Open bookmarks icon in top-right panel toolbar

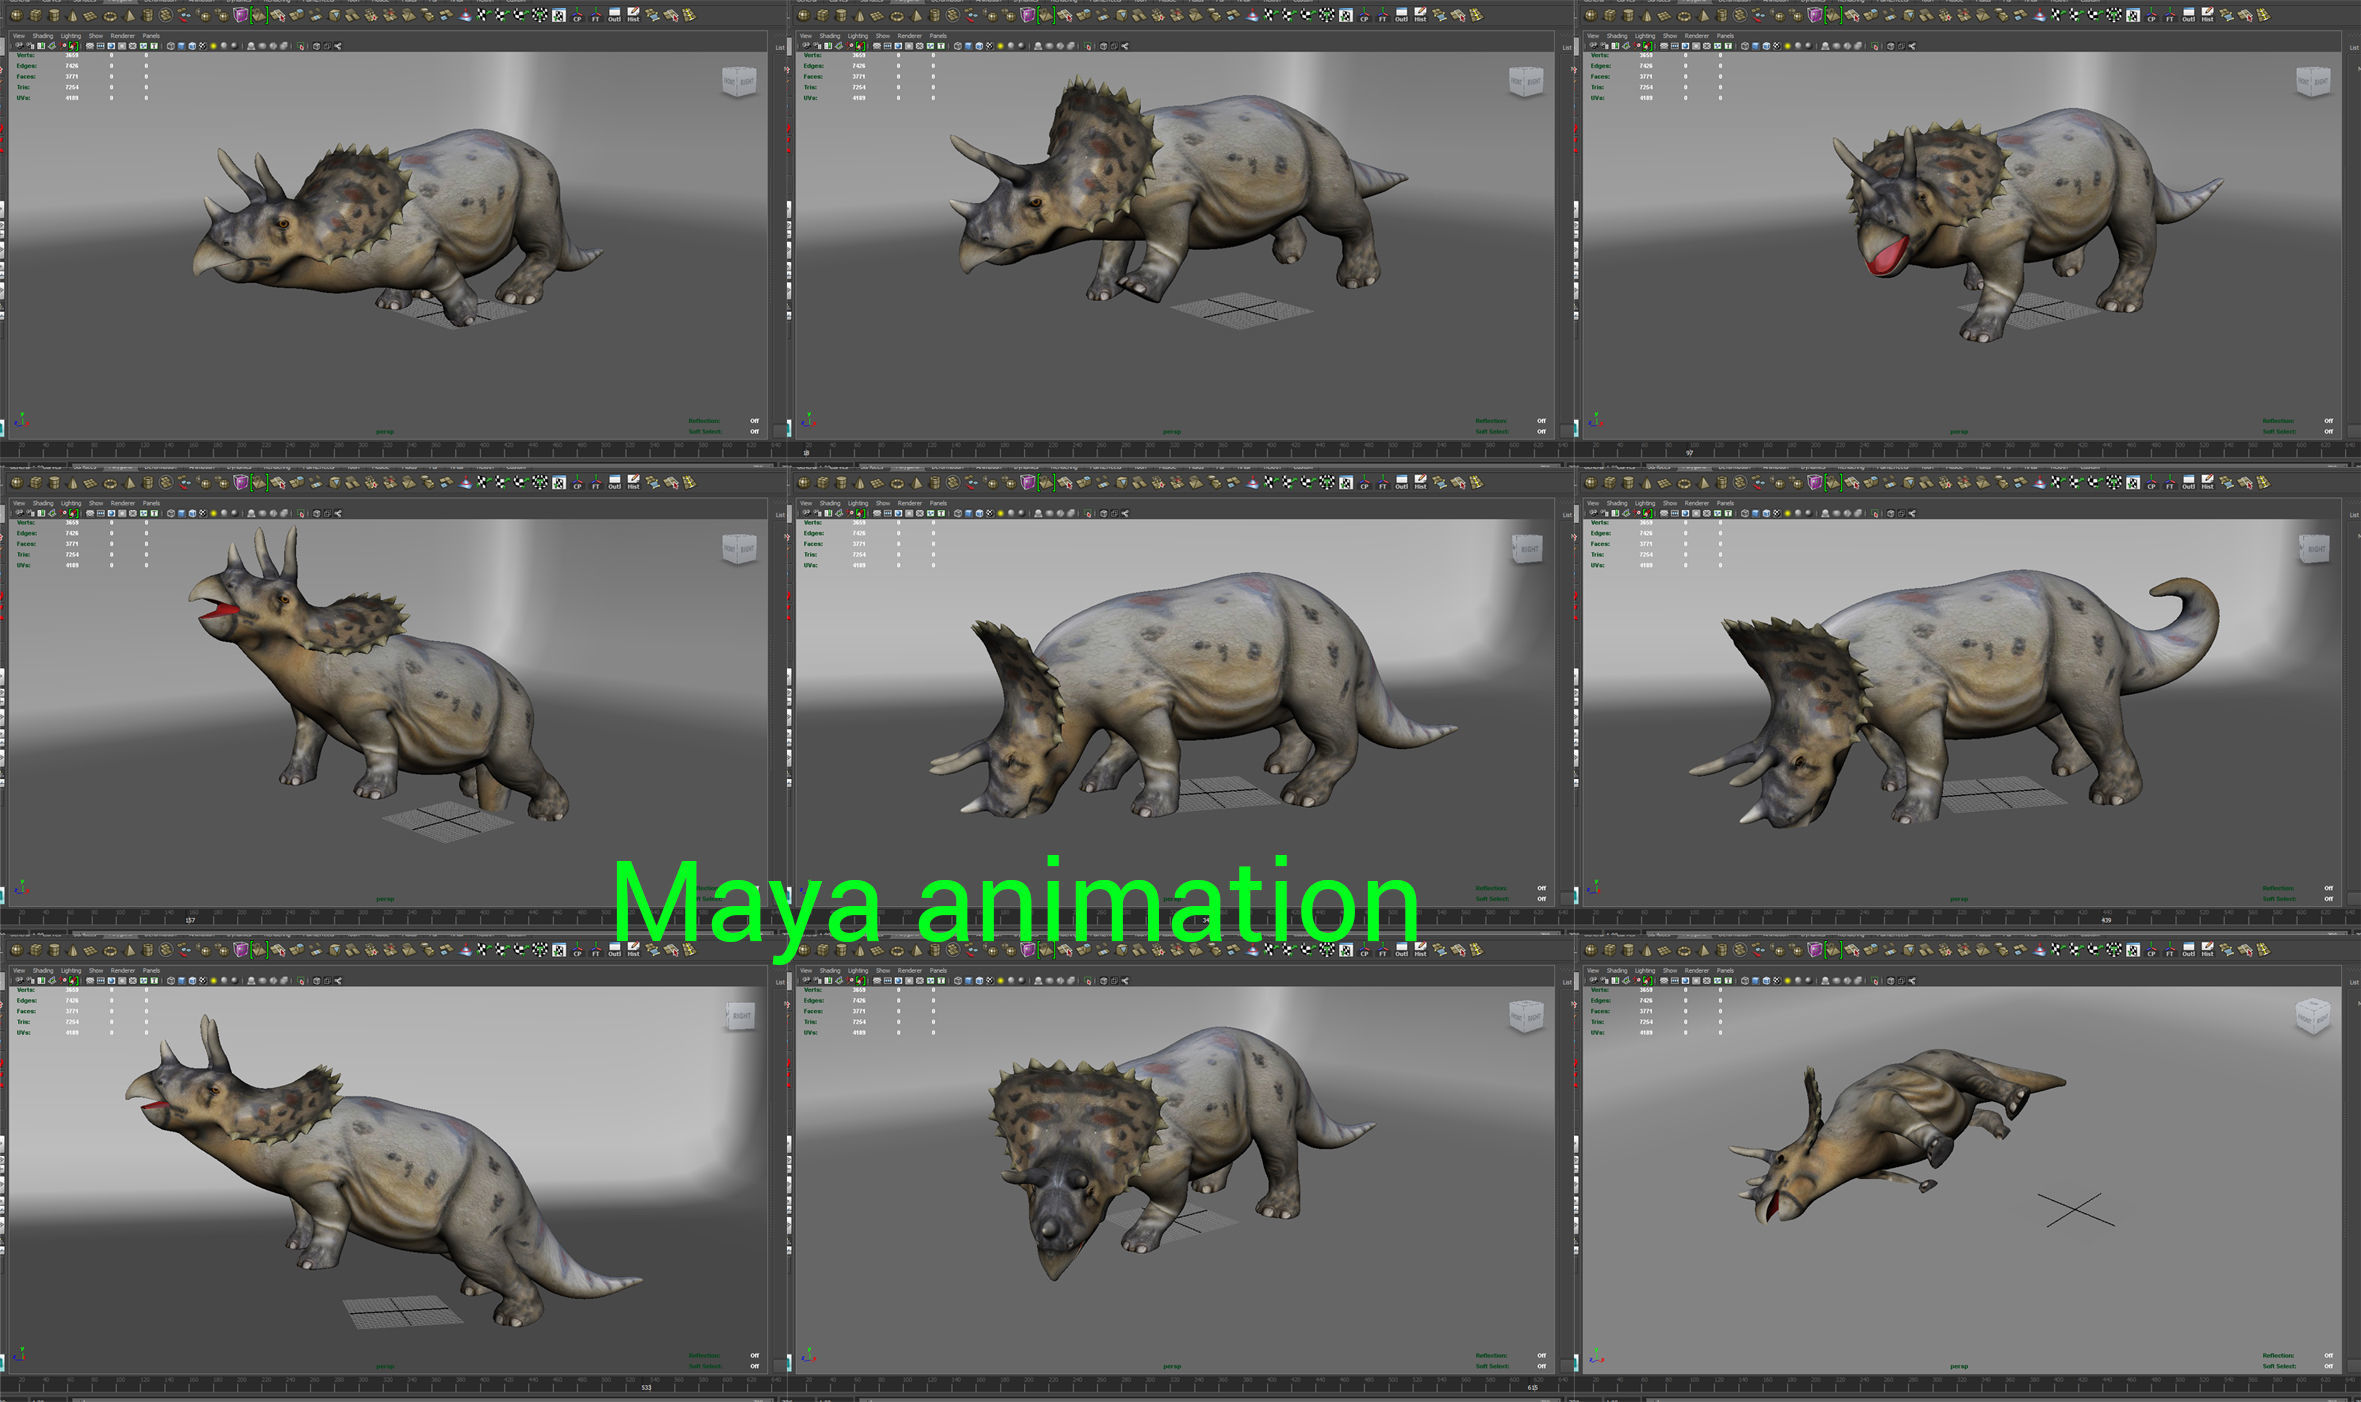point(1615,46)
